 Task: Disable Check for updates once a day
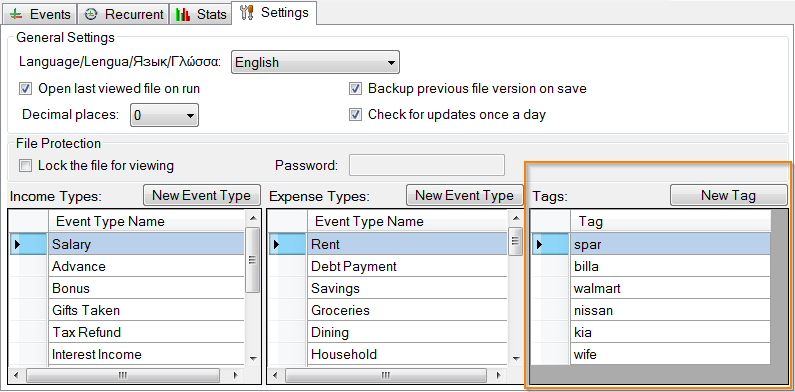(355, 115)
